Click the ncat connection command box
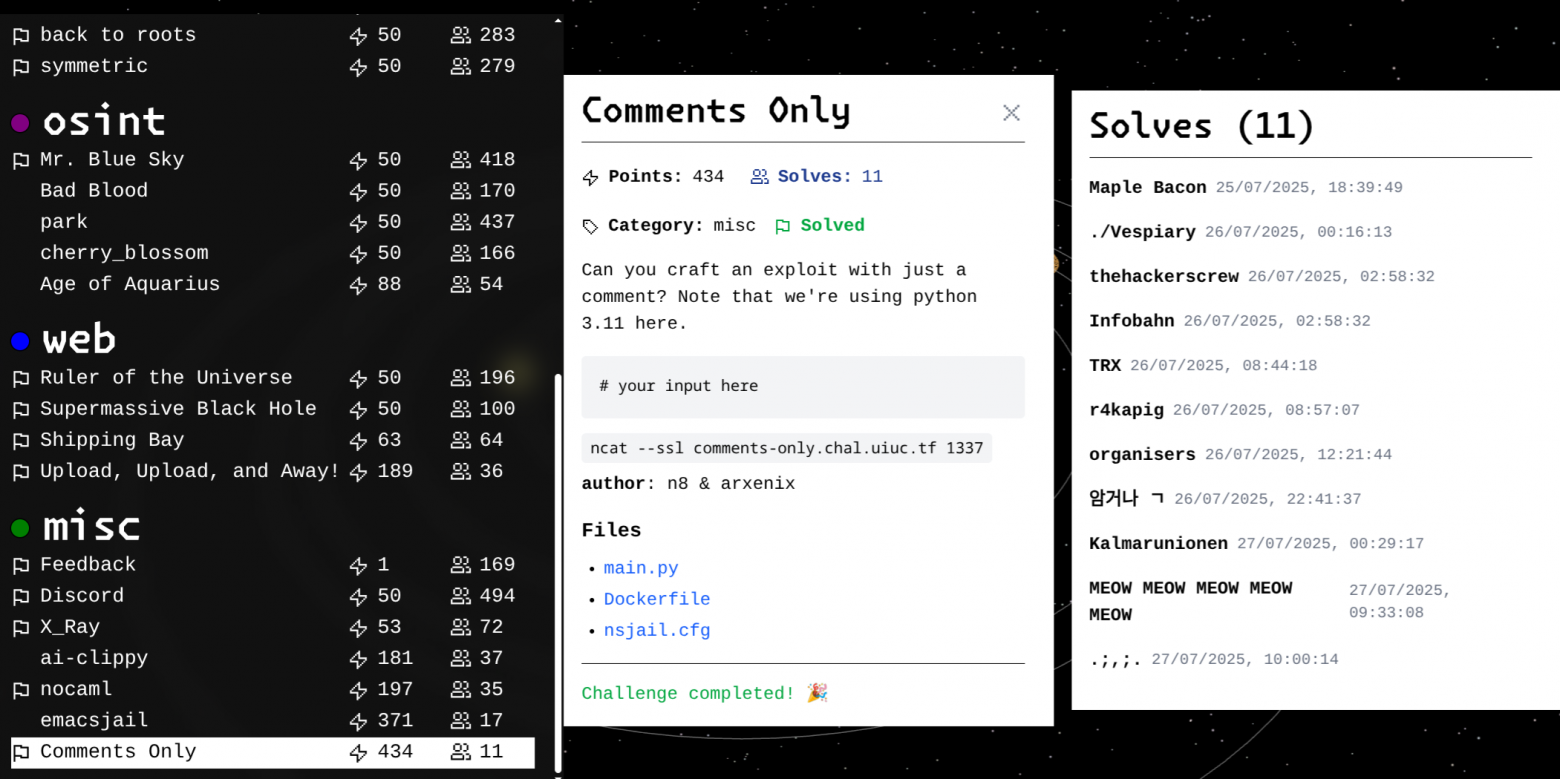 point(786,448)
